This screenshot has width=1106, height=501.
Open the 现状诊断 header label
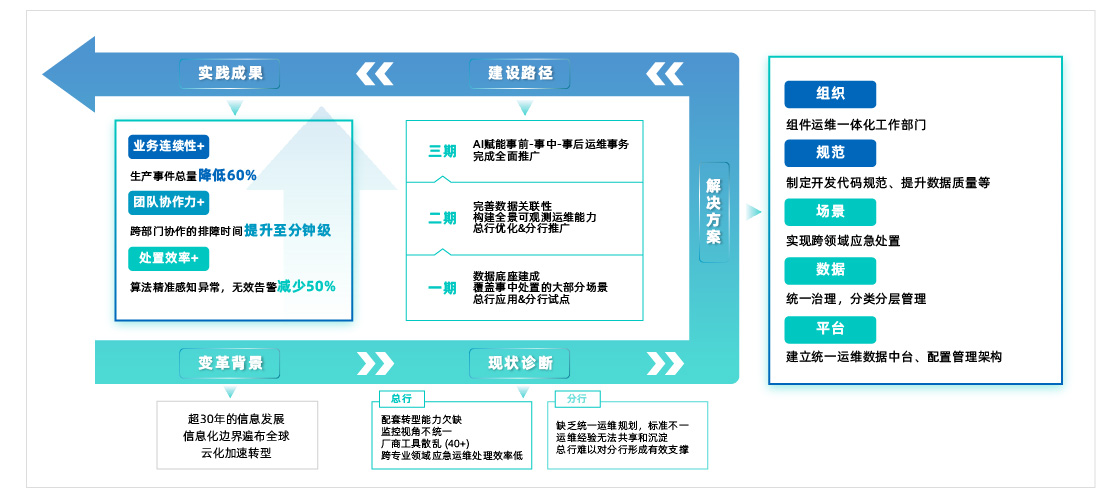[x=520, y=363]
